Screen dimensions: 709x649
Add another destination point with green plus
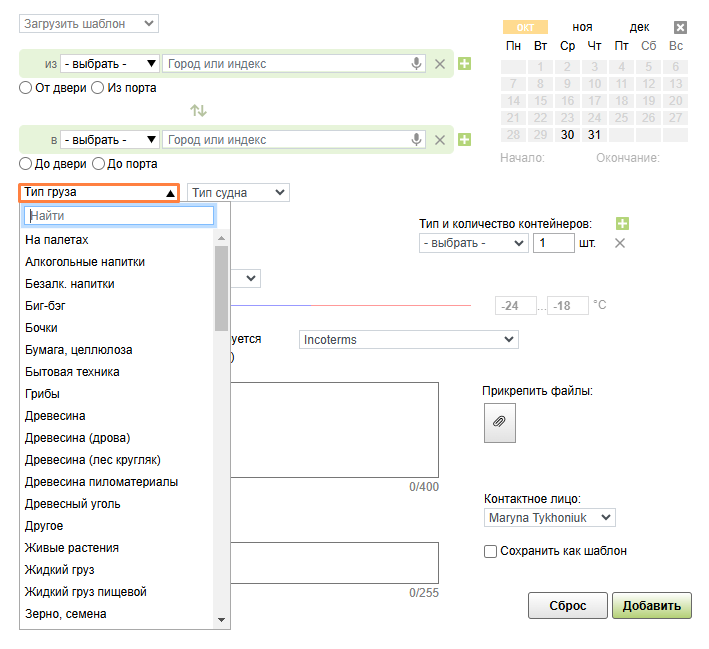464,140
